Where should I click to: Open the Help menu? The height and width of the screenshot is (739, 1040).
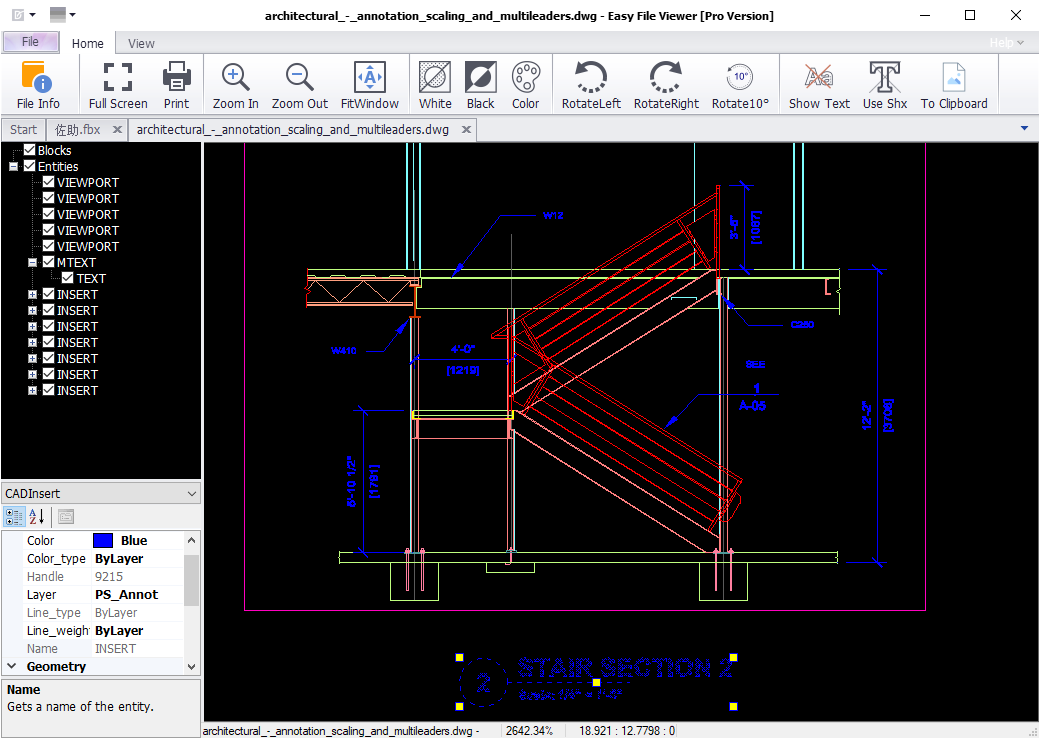pyautogui.click(x=1006, y=42)
